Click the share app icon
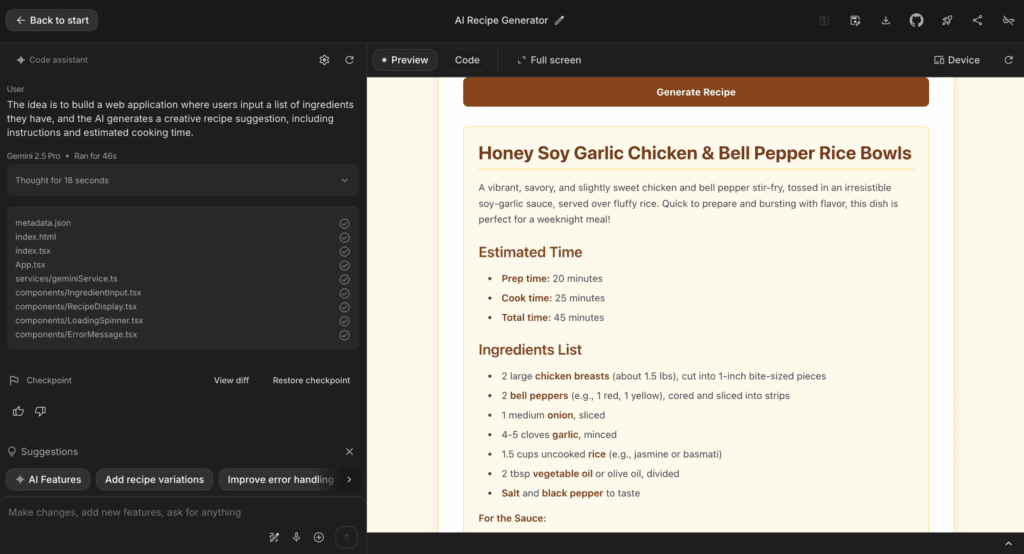 tap(977, 20)
